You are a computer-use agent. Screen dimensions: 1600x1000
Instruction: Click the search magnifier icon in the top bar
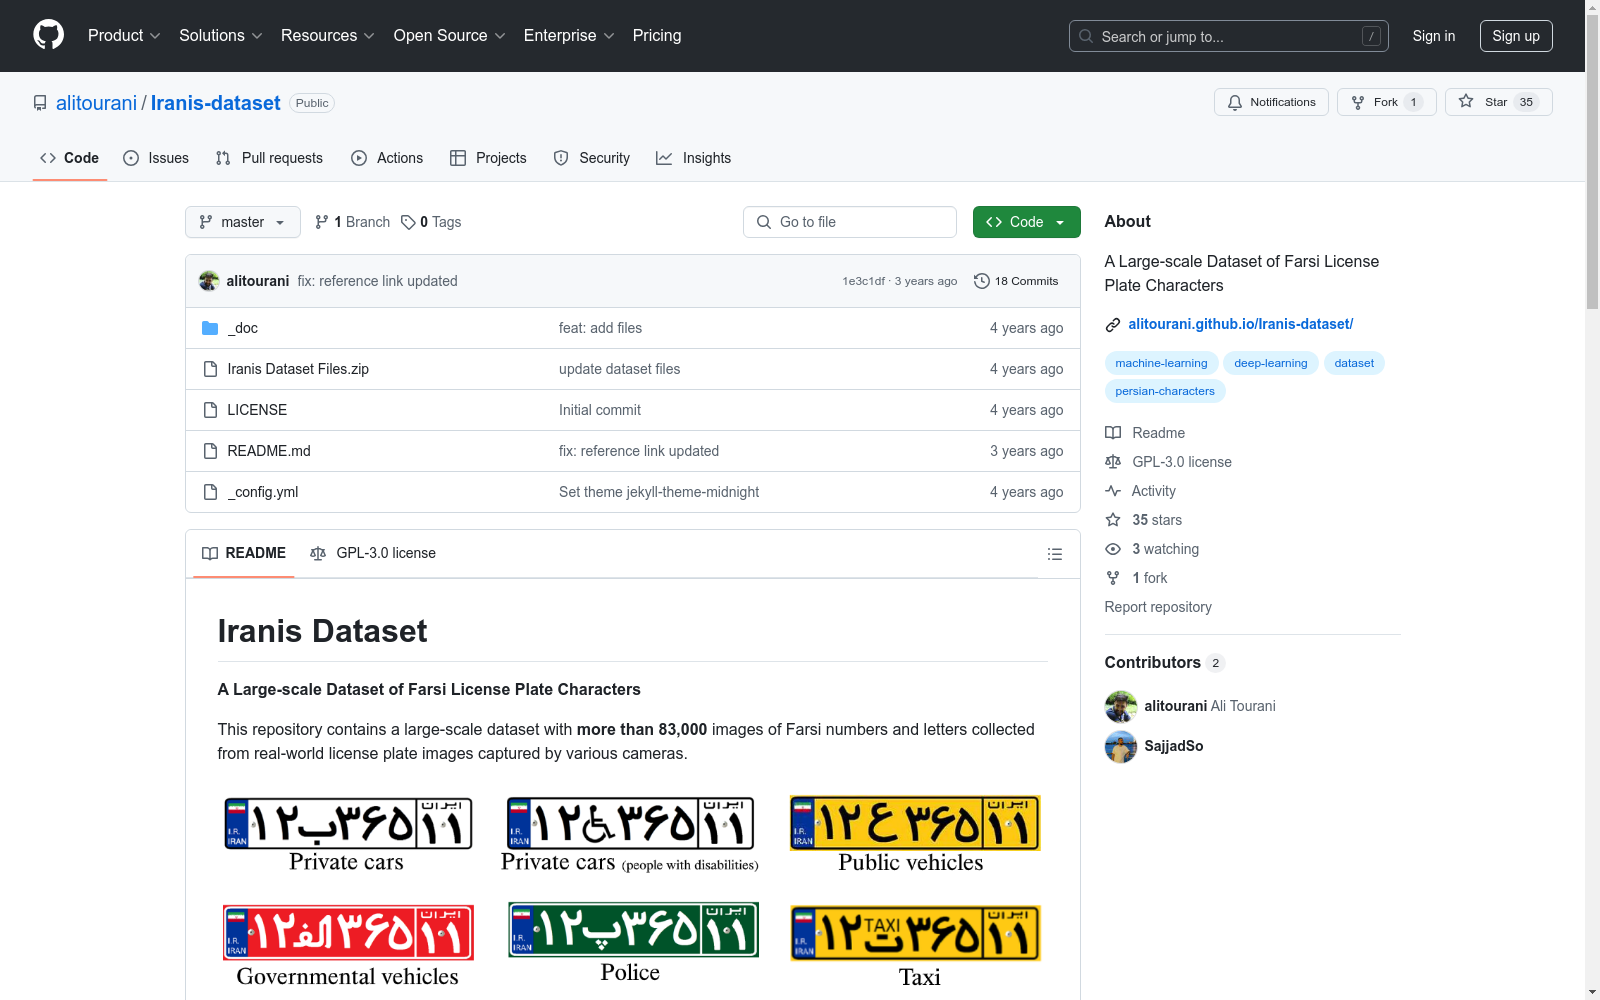1086,36
